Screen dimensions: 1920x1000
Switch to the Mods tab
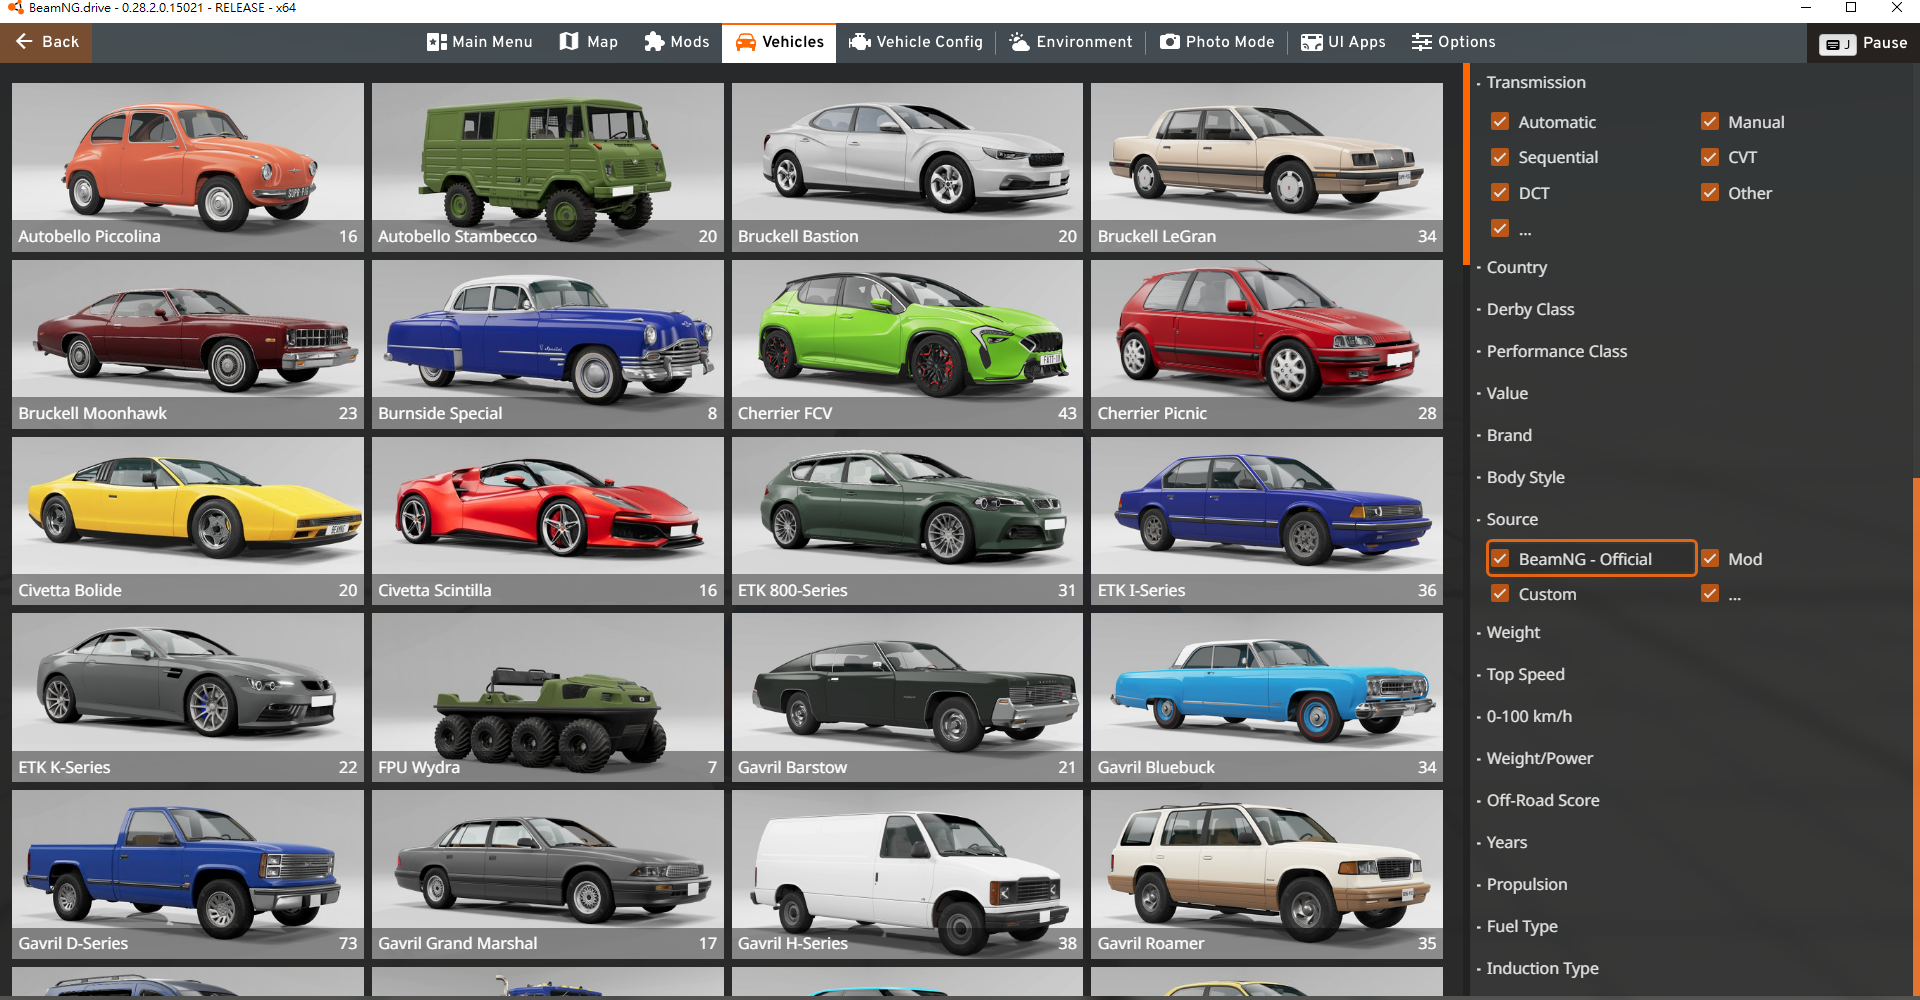(677, 42)
